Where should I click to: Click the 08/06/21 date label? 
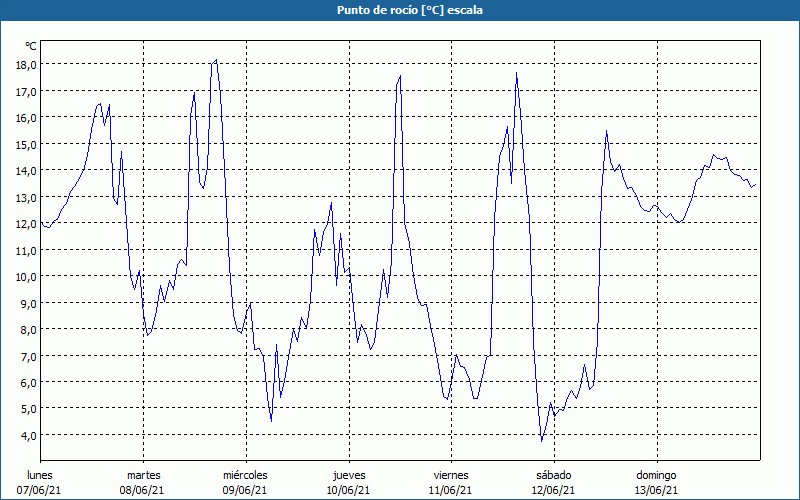click(142, 490)
